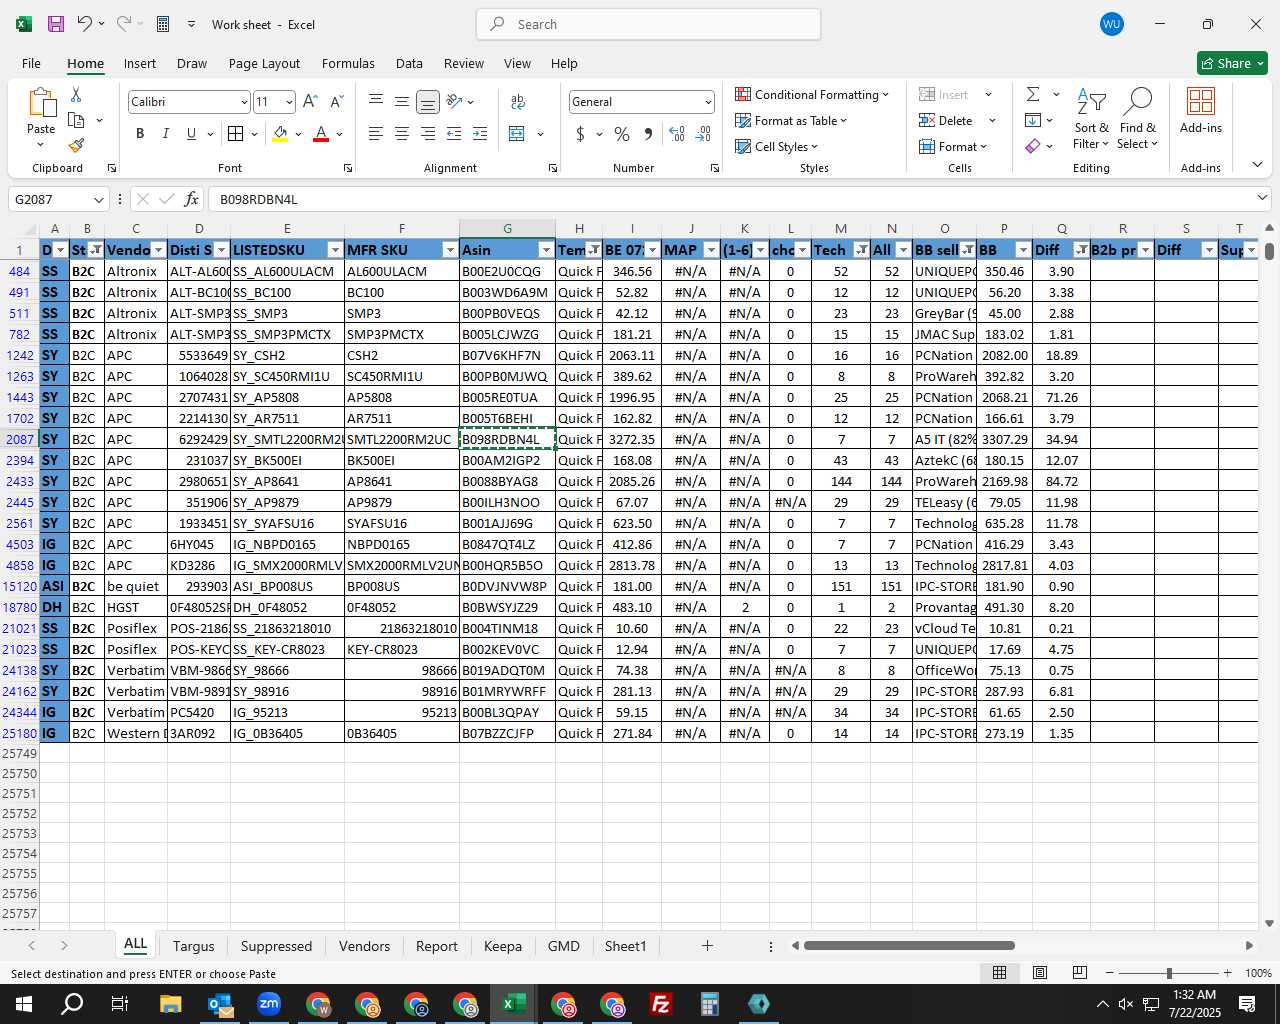Open the Name Box dropdown arrow
Screen dimensions: 1280x1024
[98, 199]
